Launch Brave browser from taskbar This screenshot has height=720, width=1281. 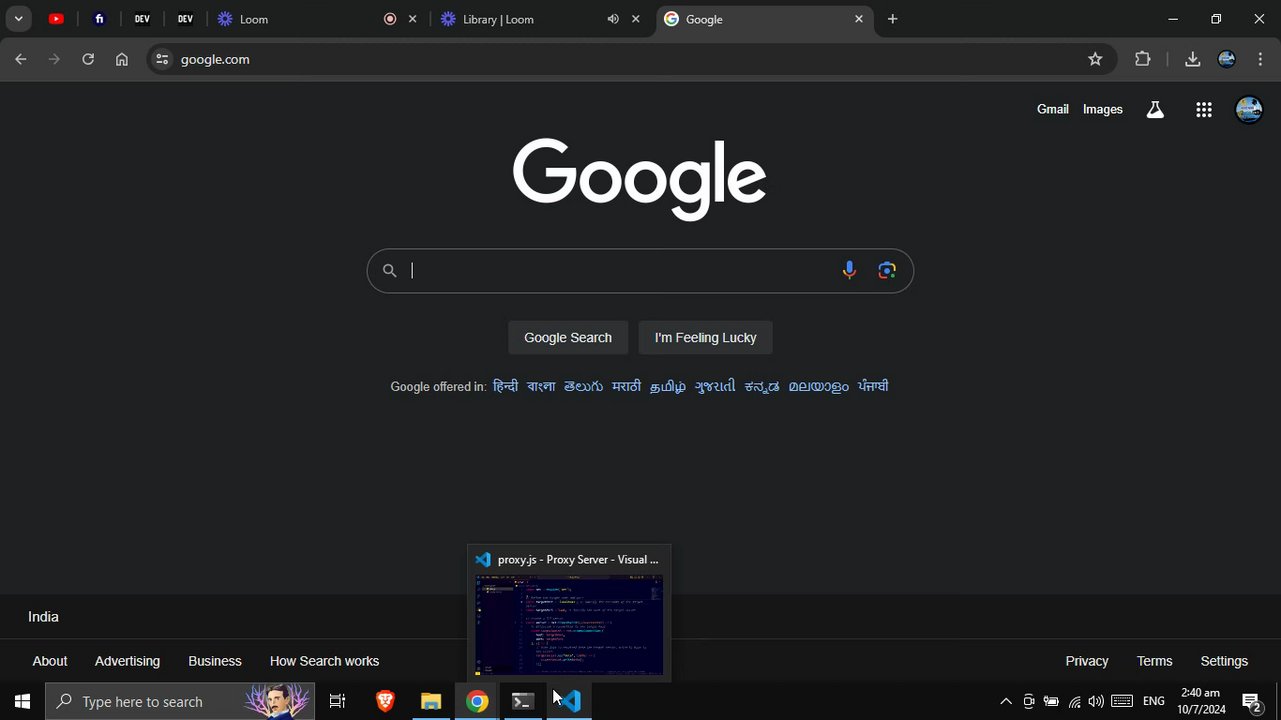(385, 701)
